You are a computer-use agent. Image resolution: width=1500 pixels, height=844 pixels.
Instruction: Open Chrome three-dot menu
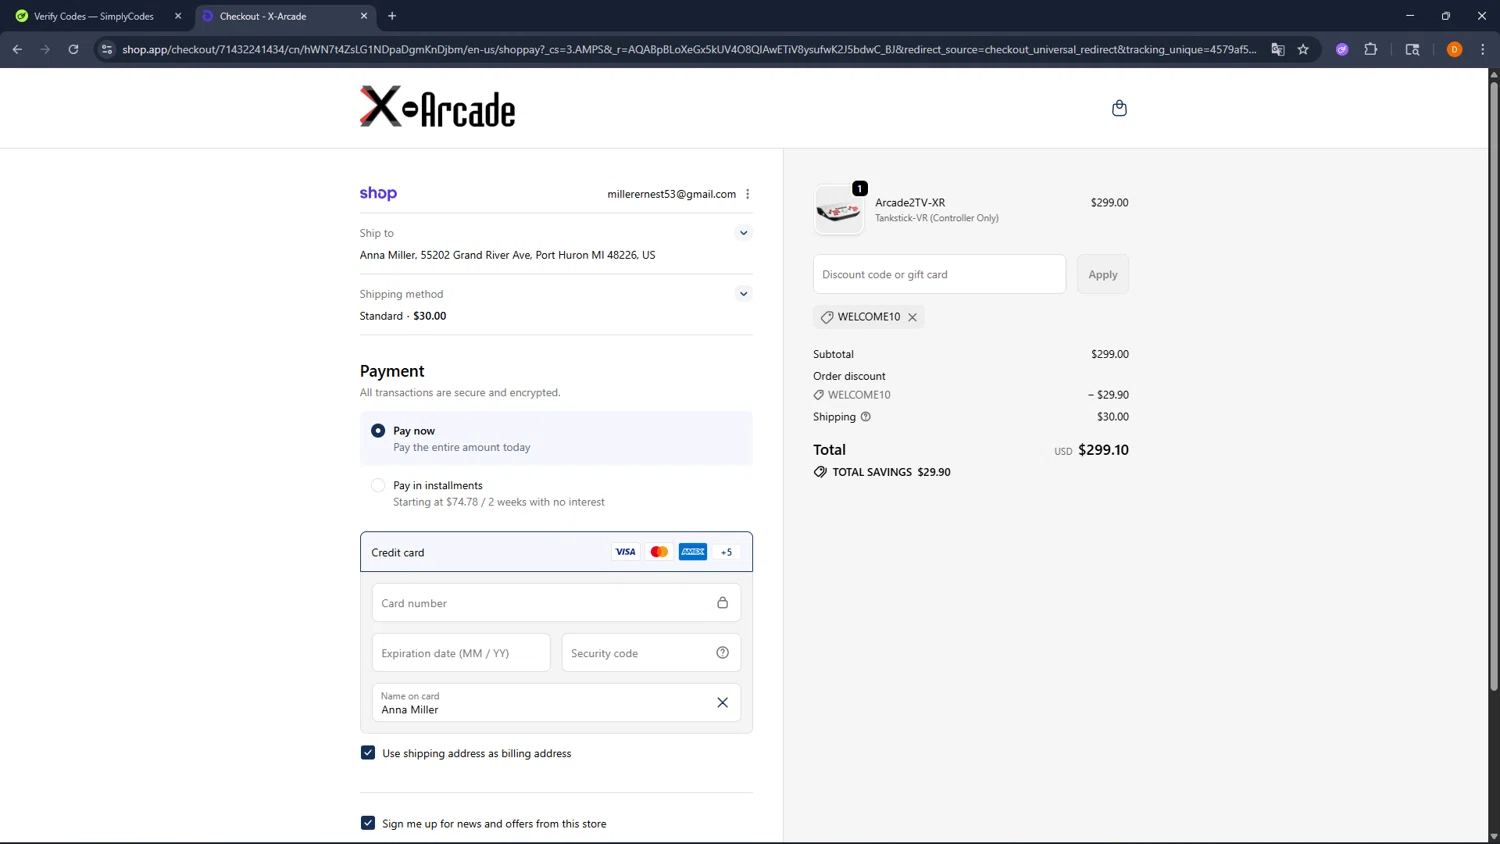point(1483,49)
